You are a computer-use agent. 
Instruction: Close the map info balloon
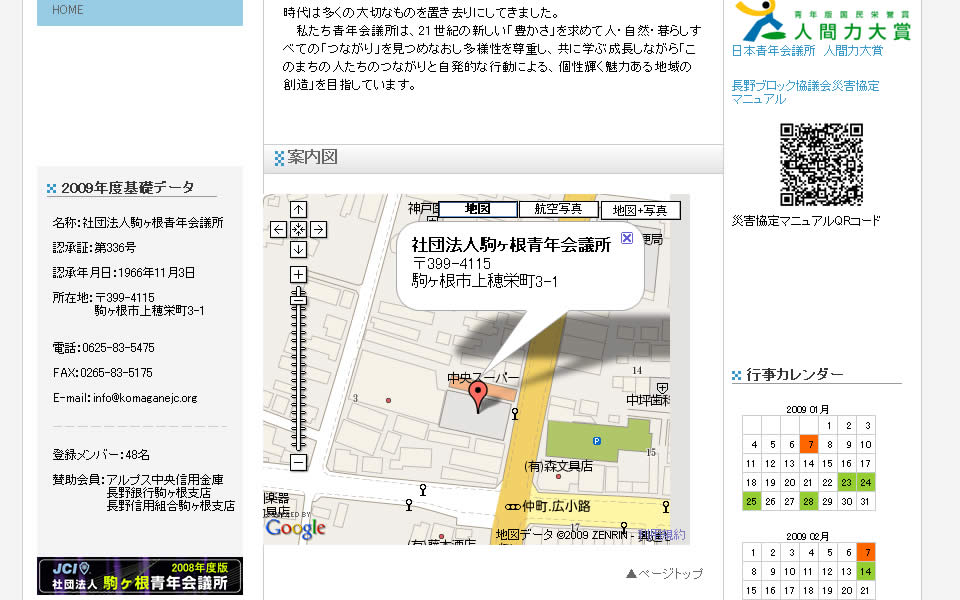click(627, 238)
